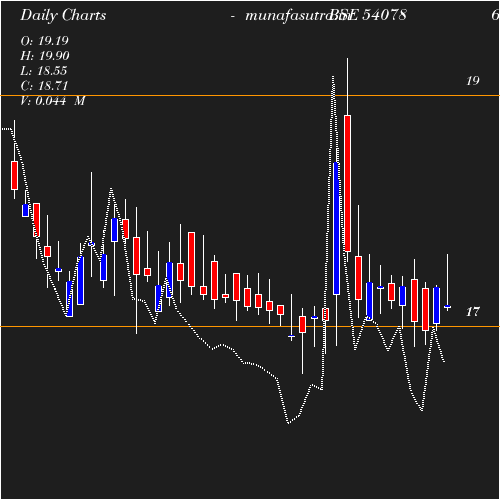
Task: Click the open value 'O: 19.19'
Action: tap(45, 41)
